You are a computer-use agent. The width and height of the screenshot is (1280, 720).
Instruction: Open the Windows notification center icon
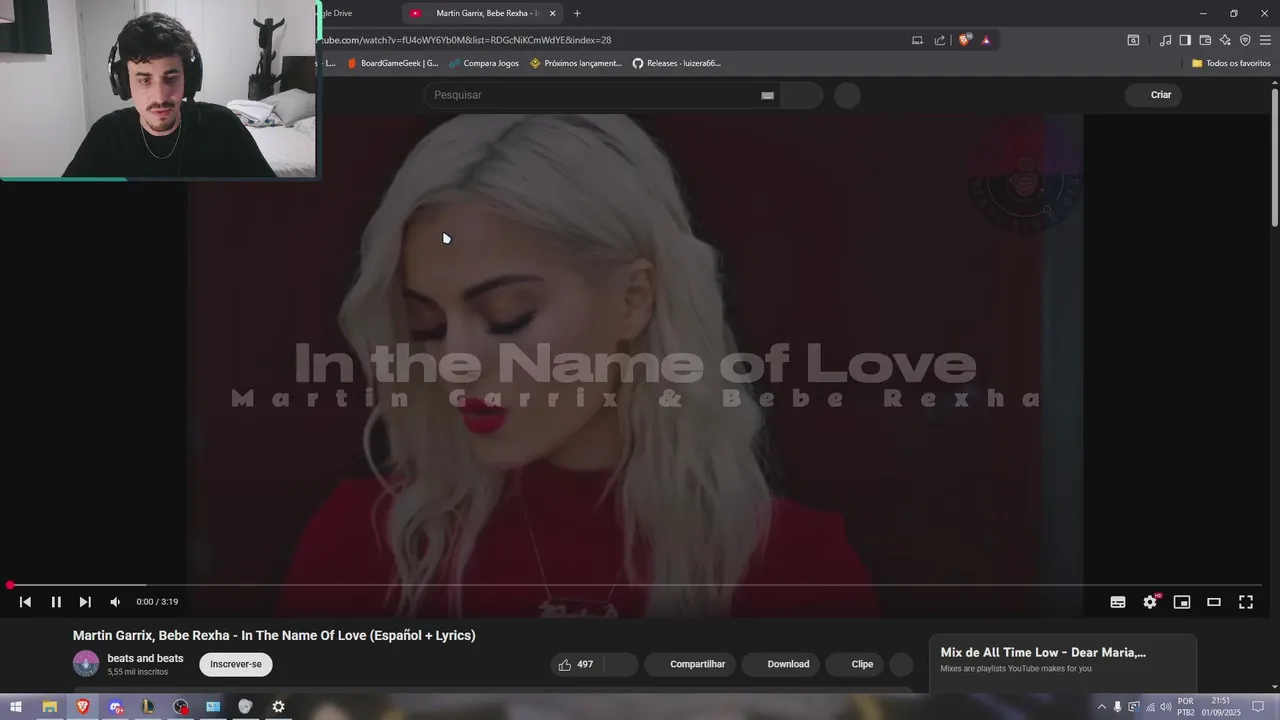pos(1258,707)
